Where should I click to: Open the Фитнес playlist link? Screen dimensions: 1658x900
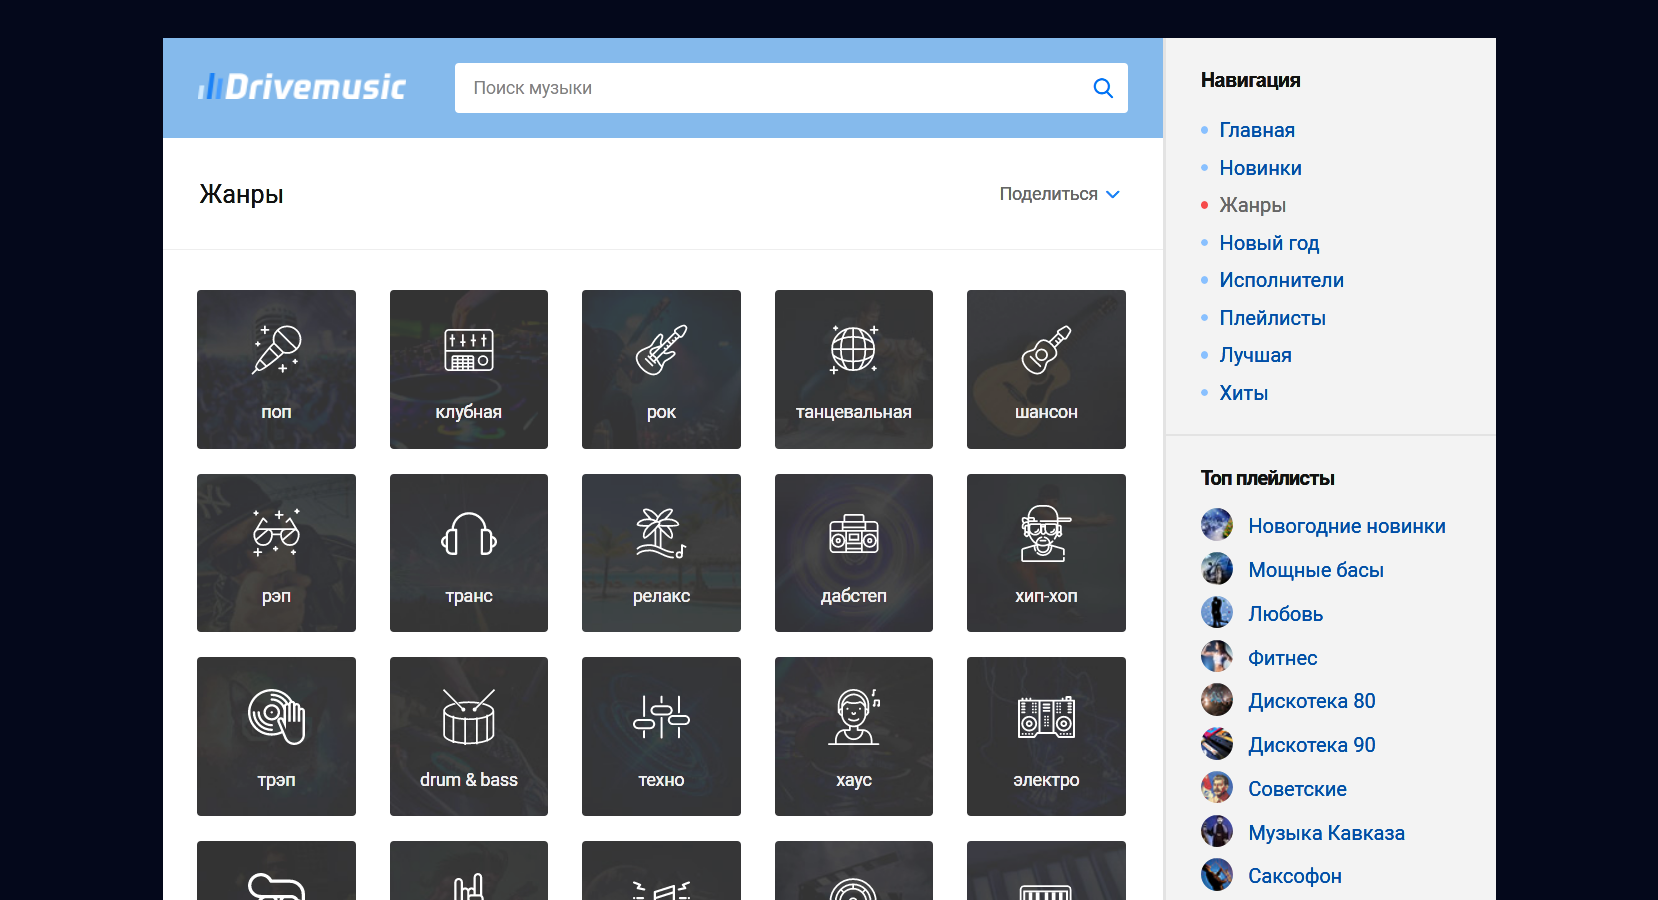coord(1282,658)
